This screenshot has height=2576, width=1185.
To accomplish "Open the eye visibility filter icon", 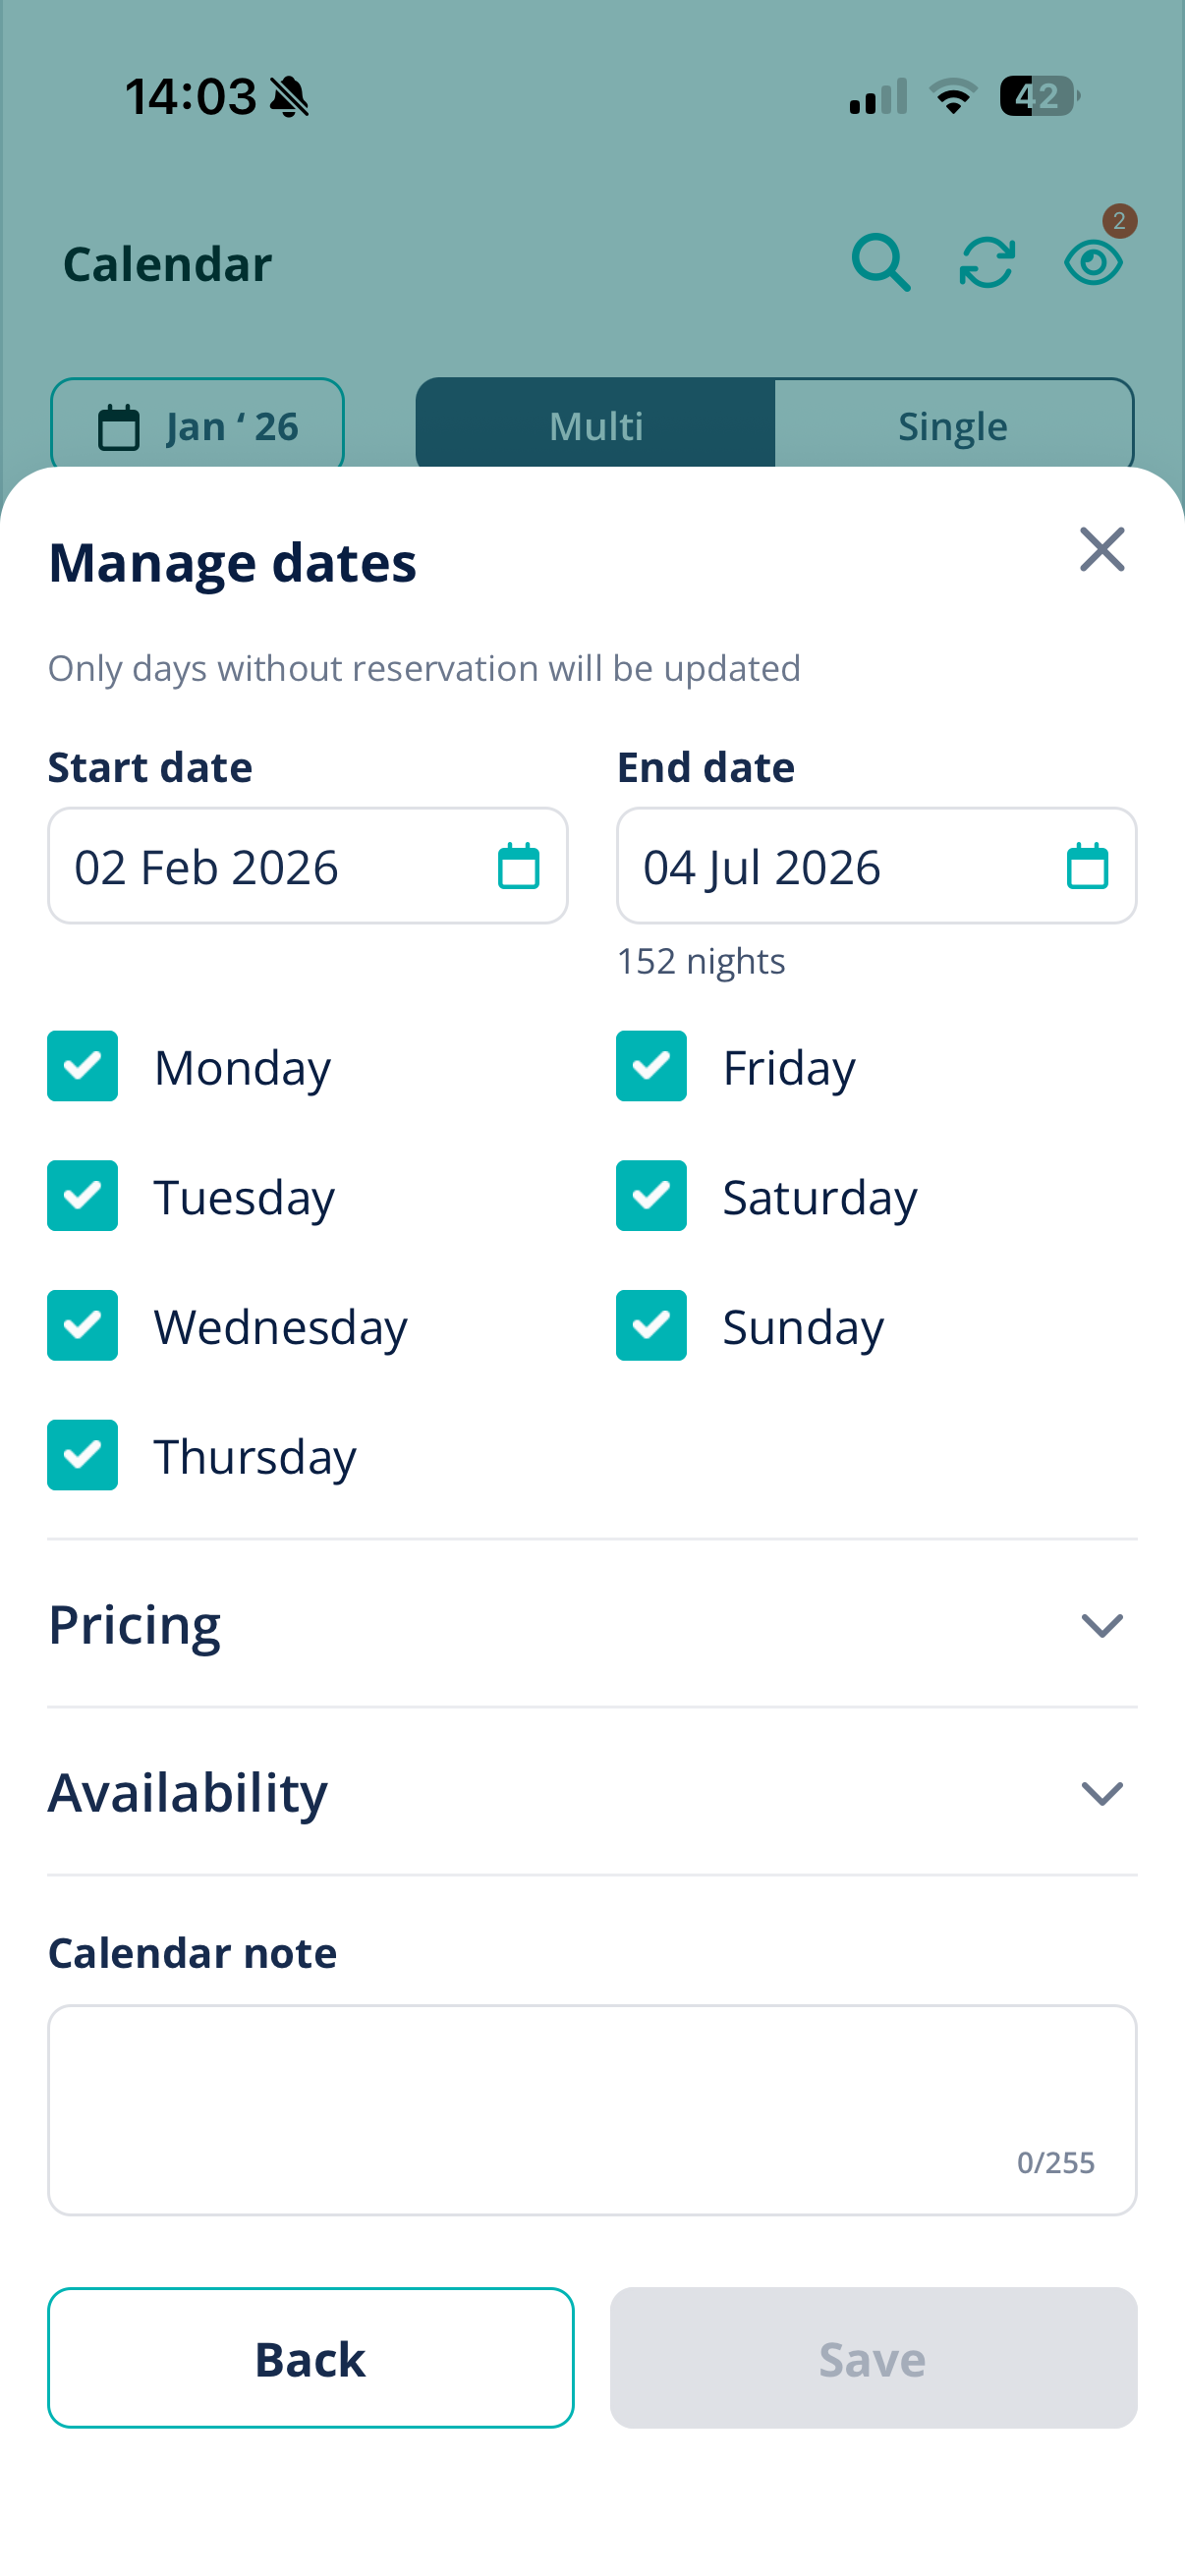I will [x=1093, y=263].
